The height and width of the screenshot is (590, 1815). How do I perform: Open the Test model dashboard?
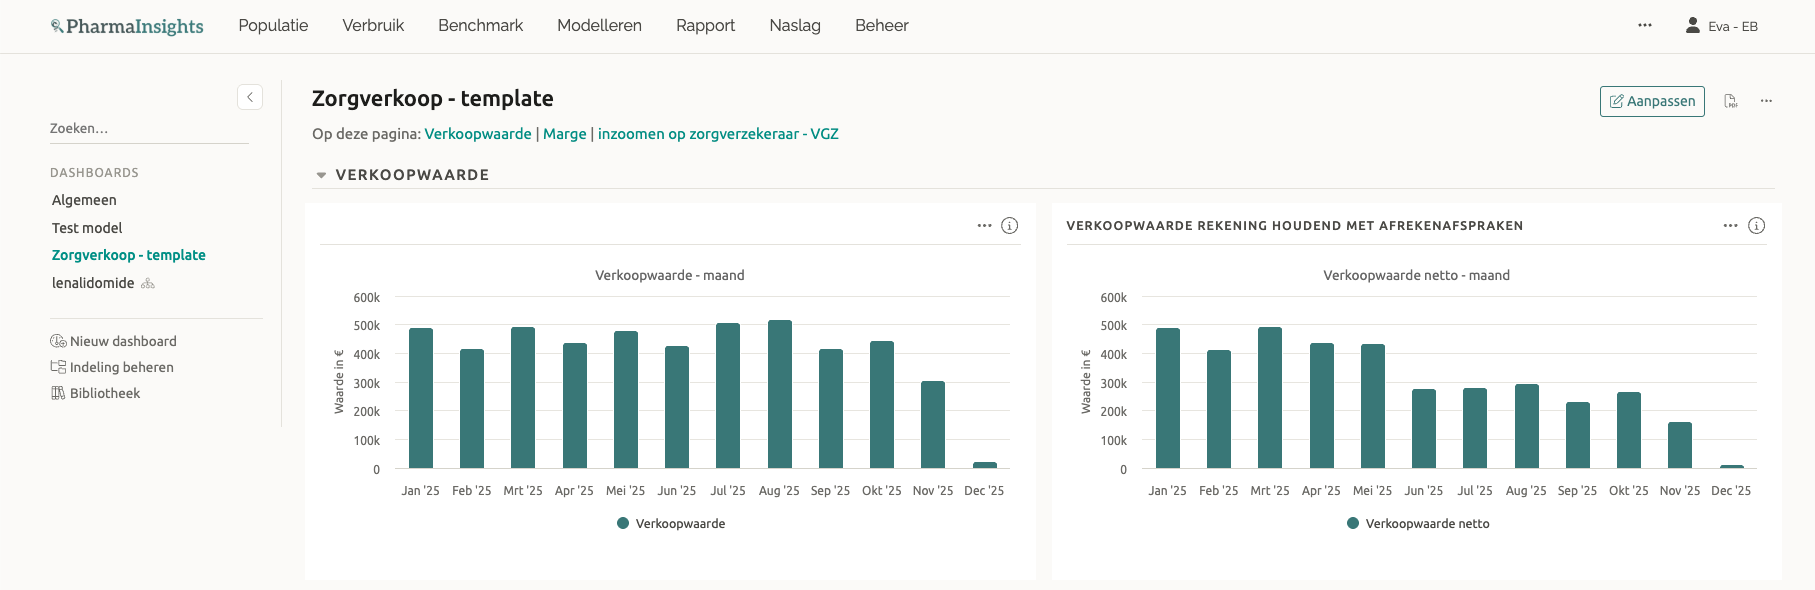click(x=87, y=228)
